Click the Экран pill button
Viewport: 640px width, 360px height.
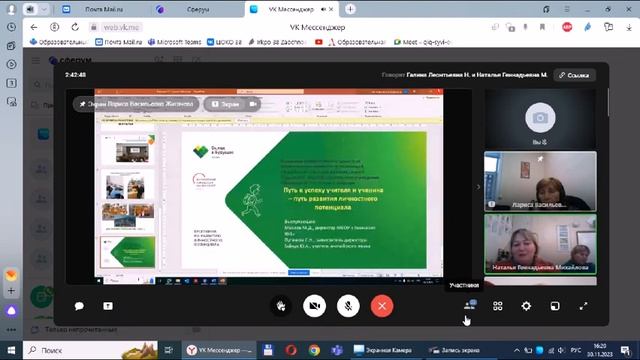coord(226,104)
